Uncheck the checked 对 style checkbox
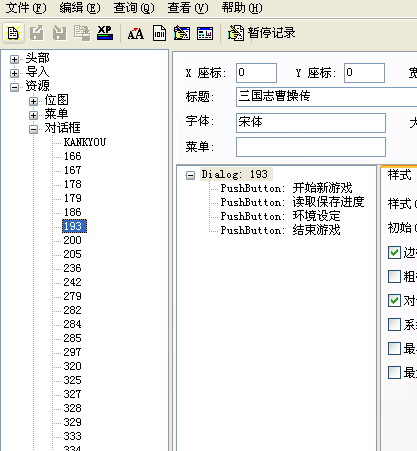The image size is (417, 451). click(x=394, y=300)
